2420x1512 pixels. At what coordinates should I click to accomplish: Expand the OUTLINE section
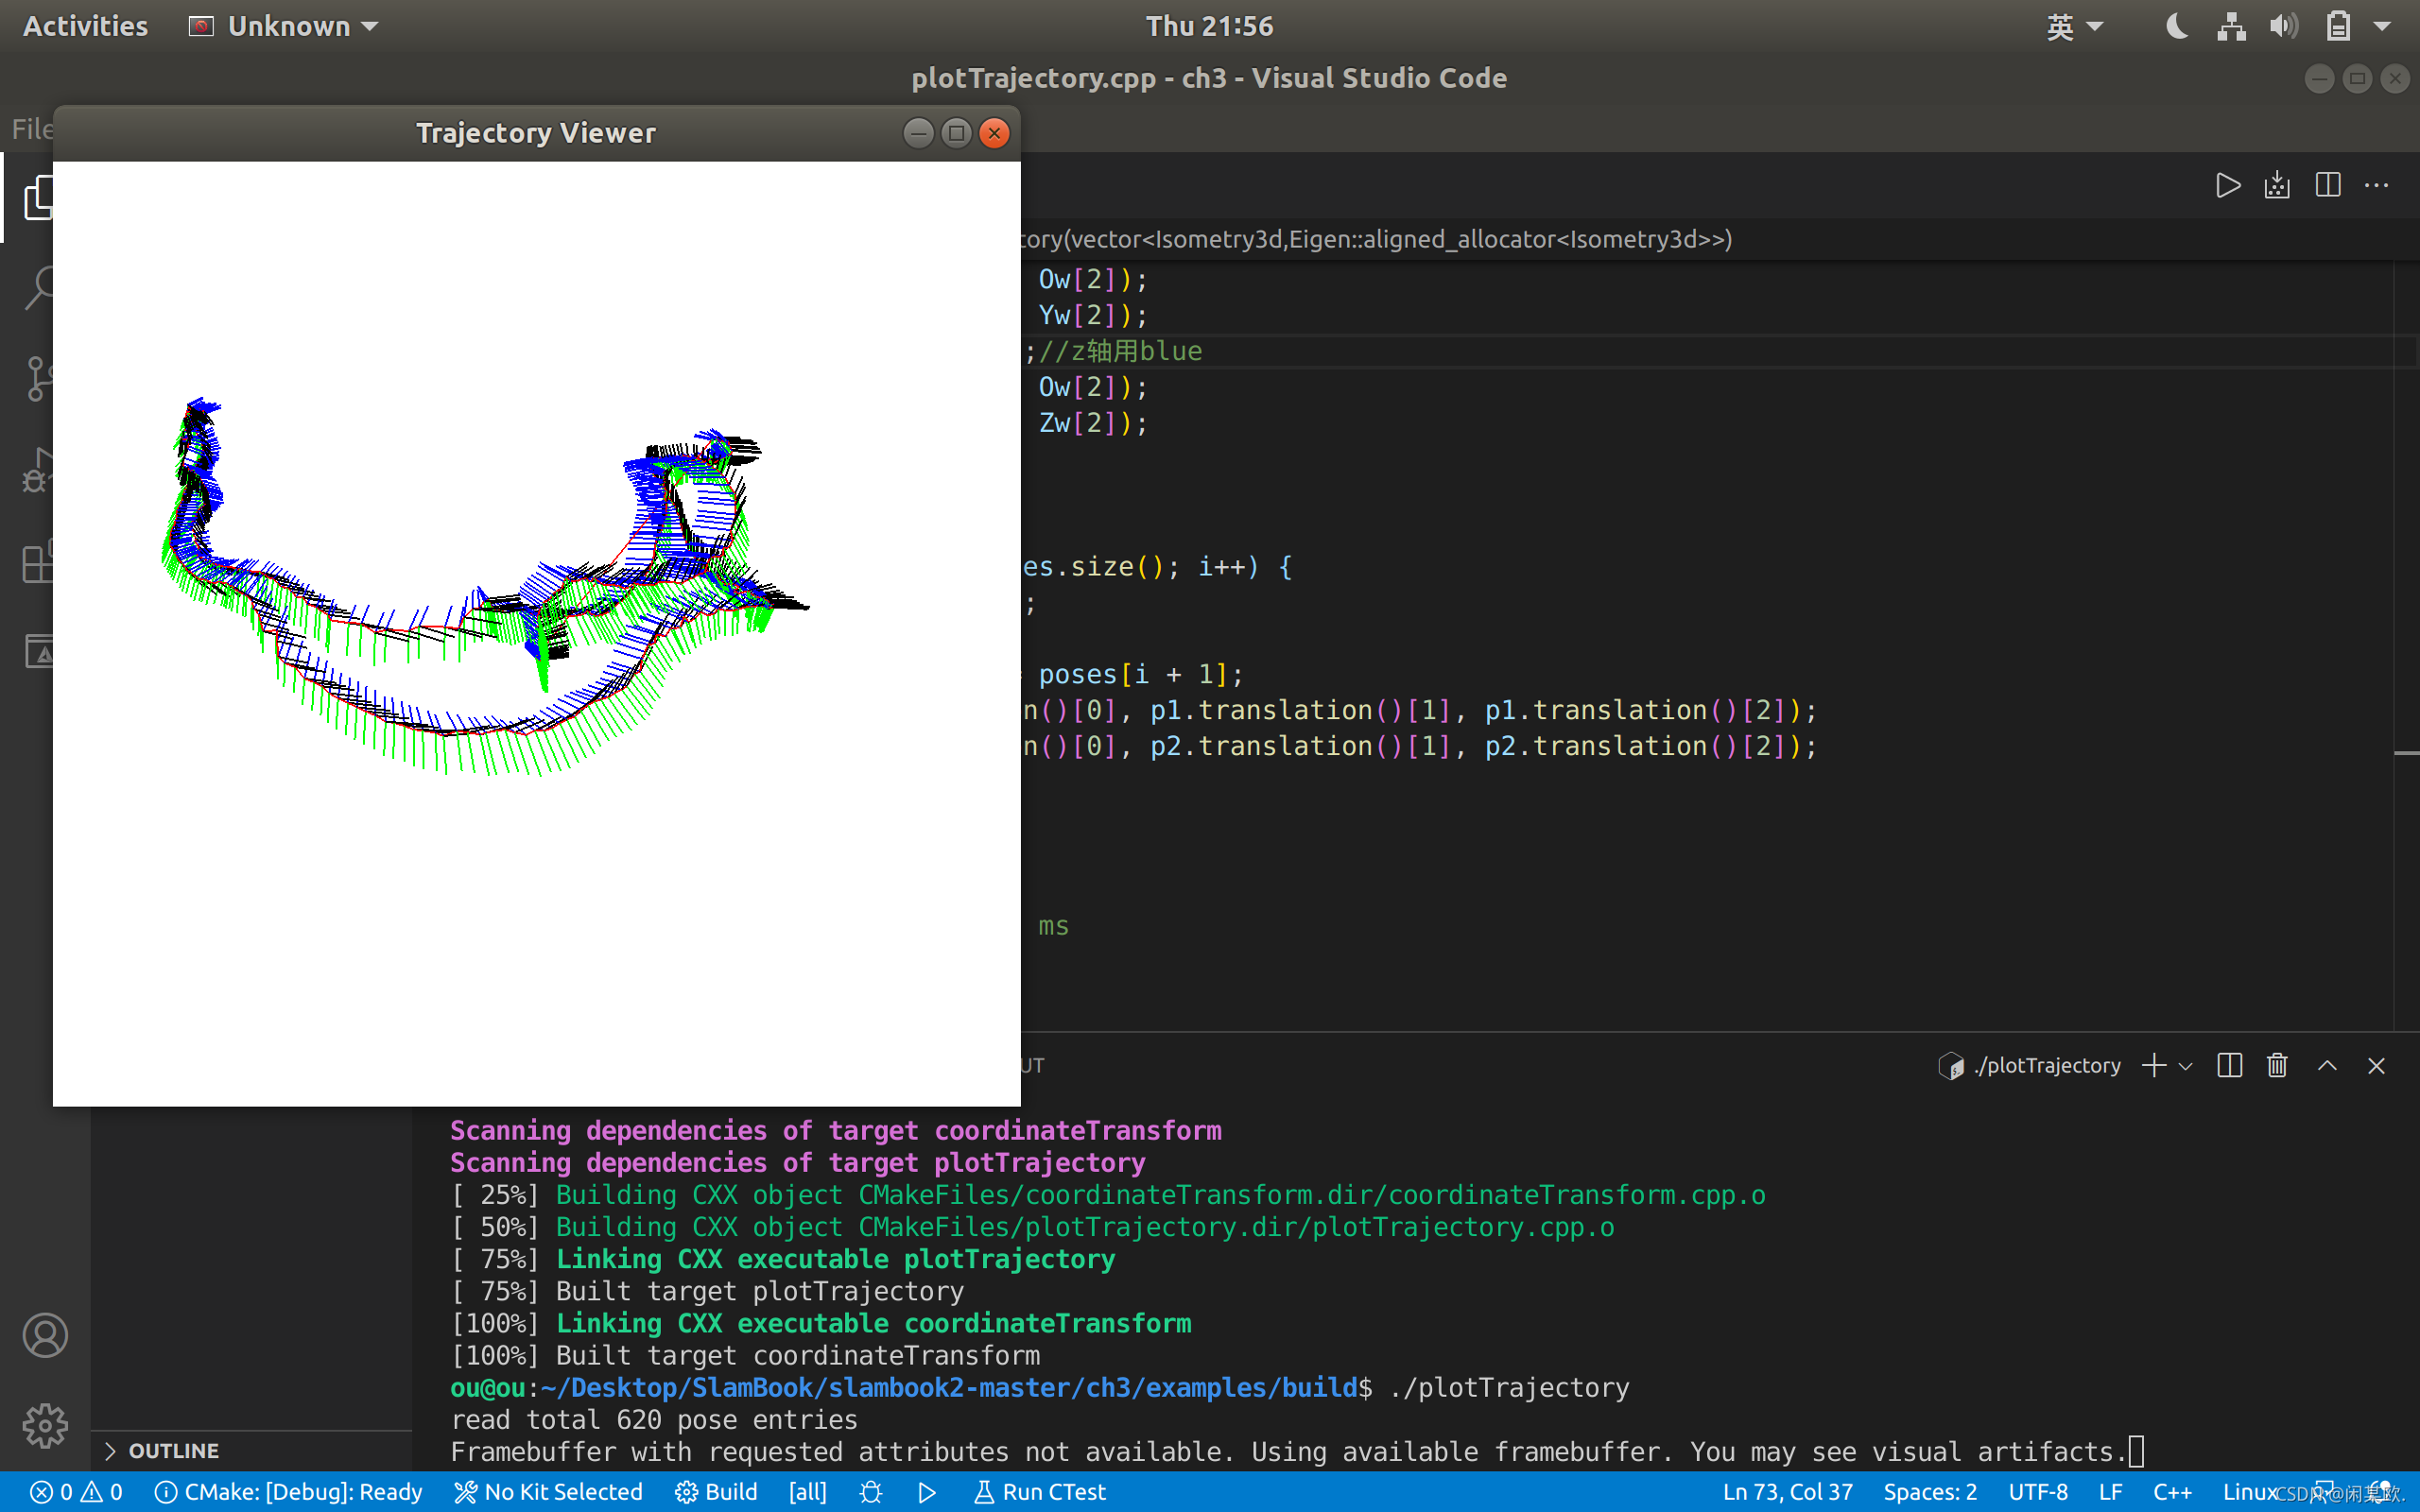click(x=172, y=1450)
